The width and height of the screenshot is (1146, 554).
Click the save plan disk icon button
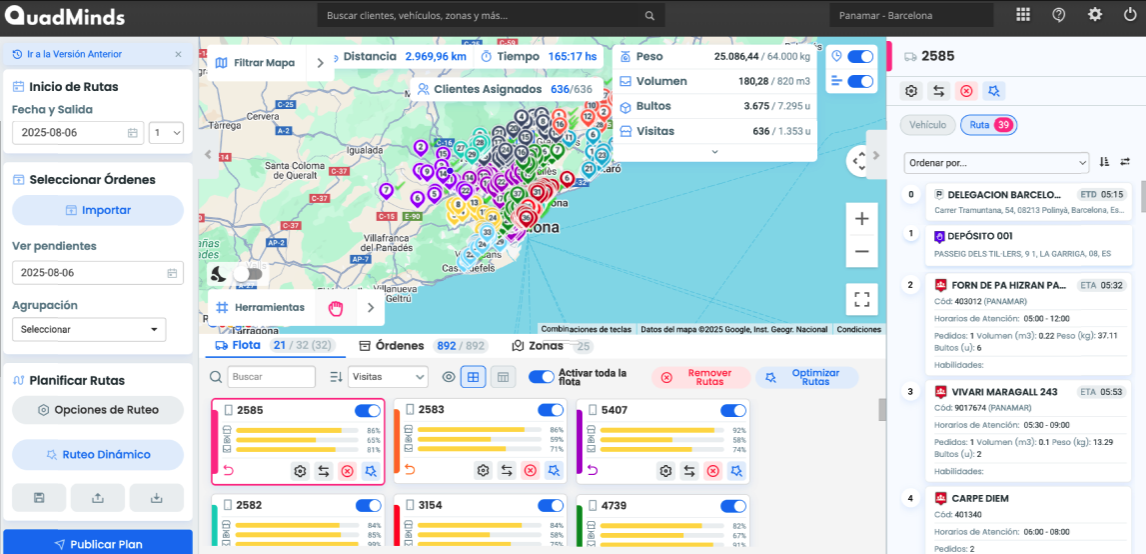click(x=39, y=498)
